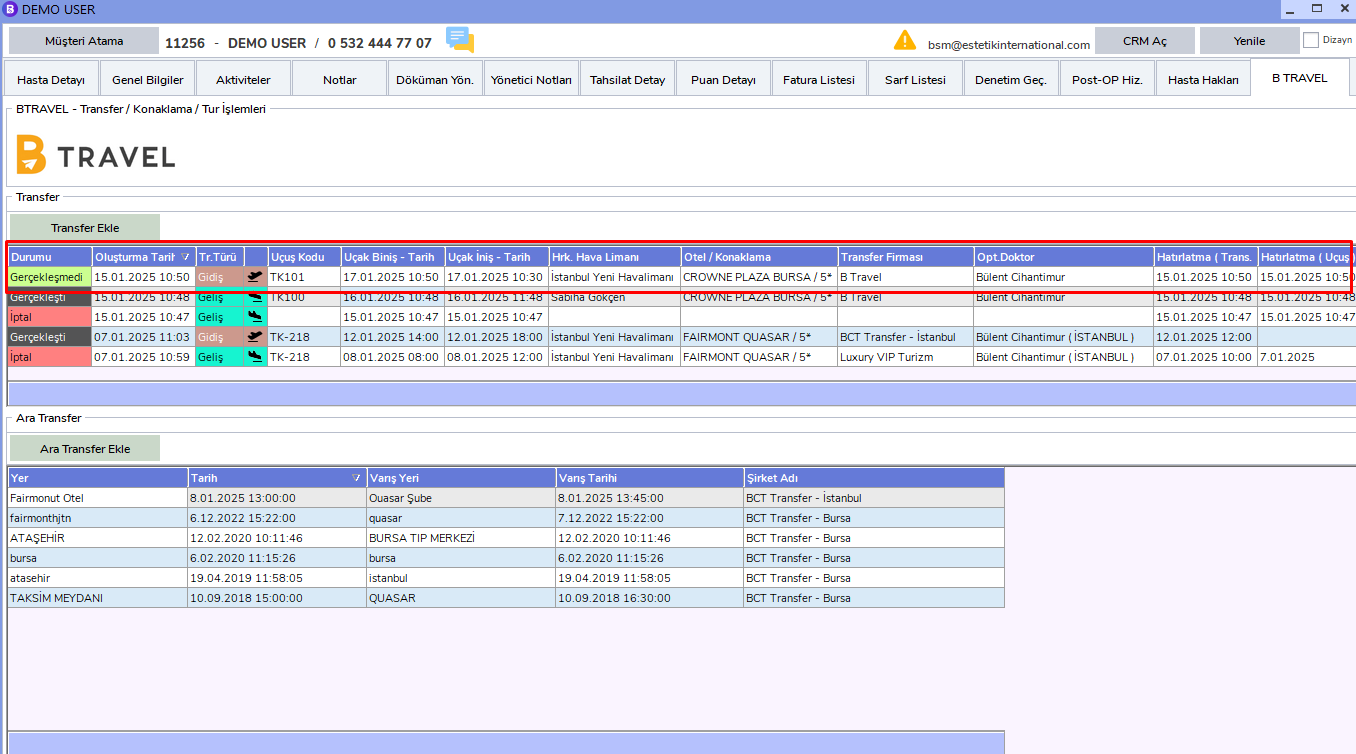Click the Gidiş cell in TK101 row
Image resolution: width=1356 pixels, height=754 pixels.
click(219, 277)
